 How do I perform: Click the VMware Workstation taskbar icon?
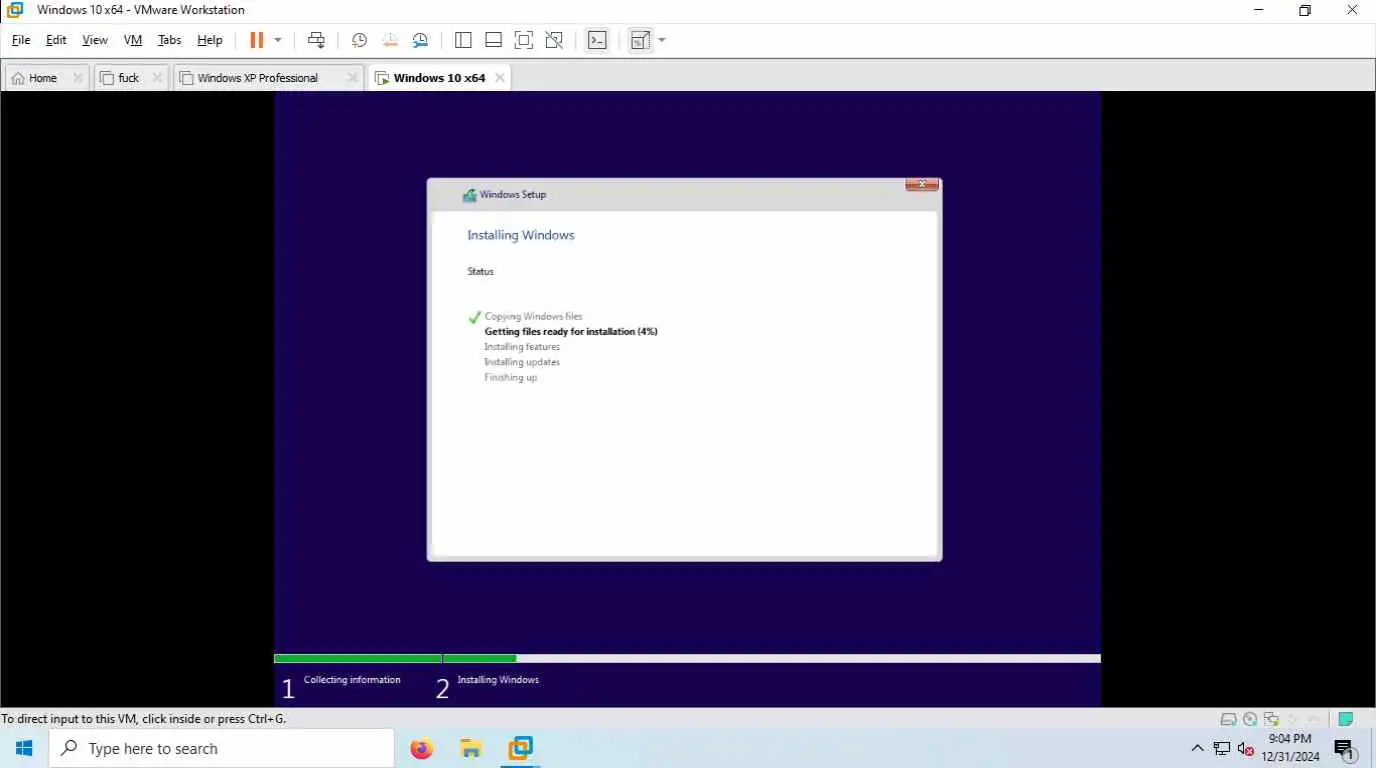tap(520, 748)
